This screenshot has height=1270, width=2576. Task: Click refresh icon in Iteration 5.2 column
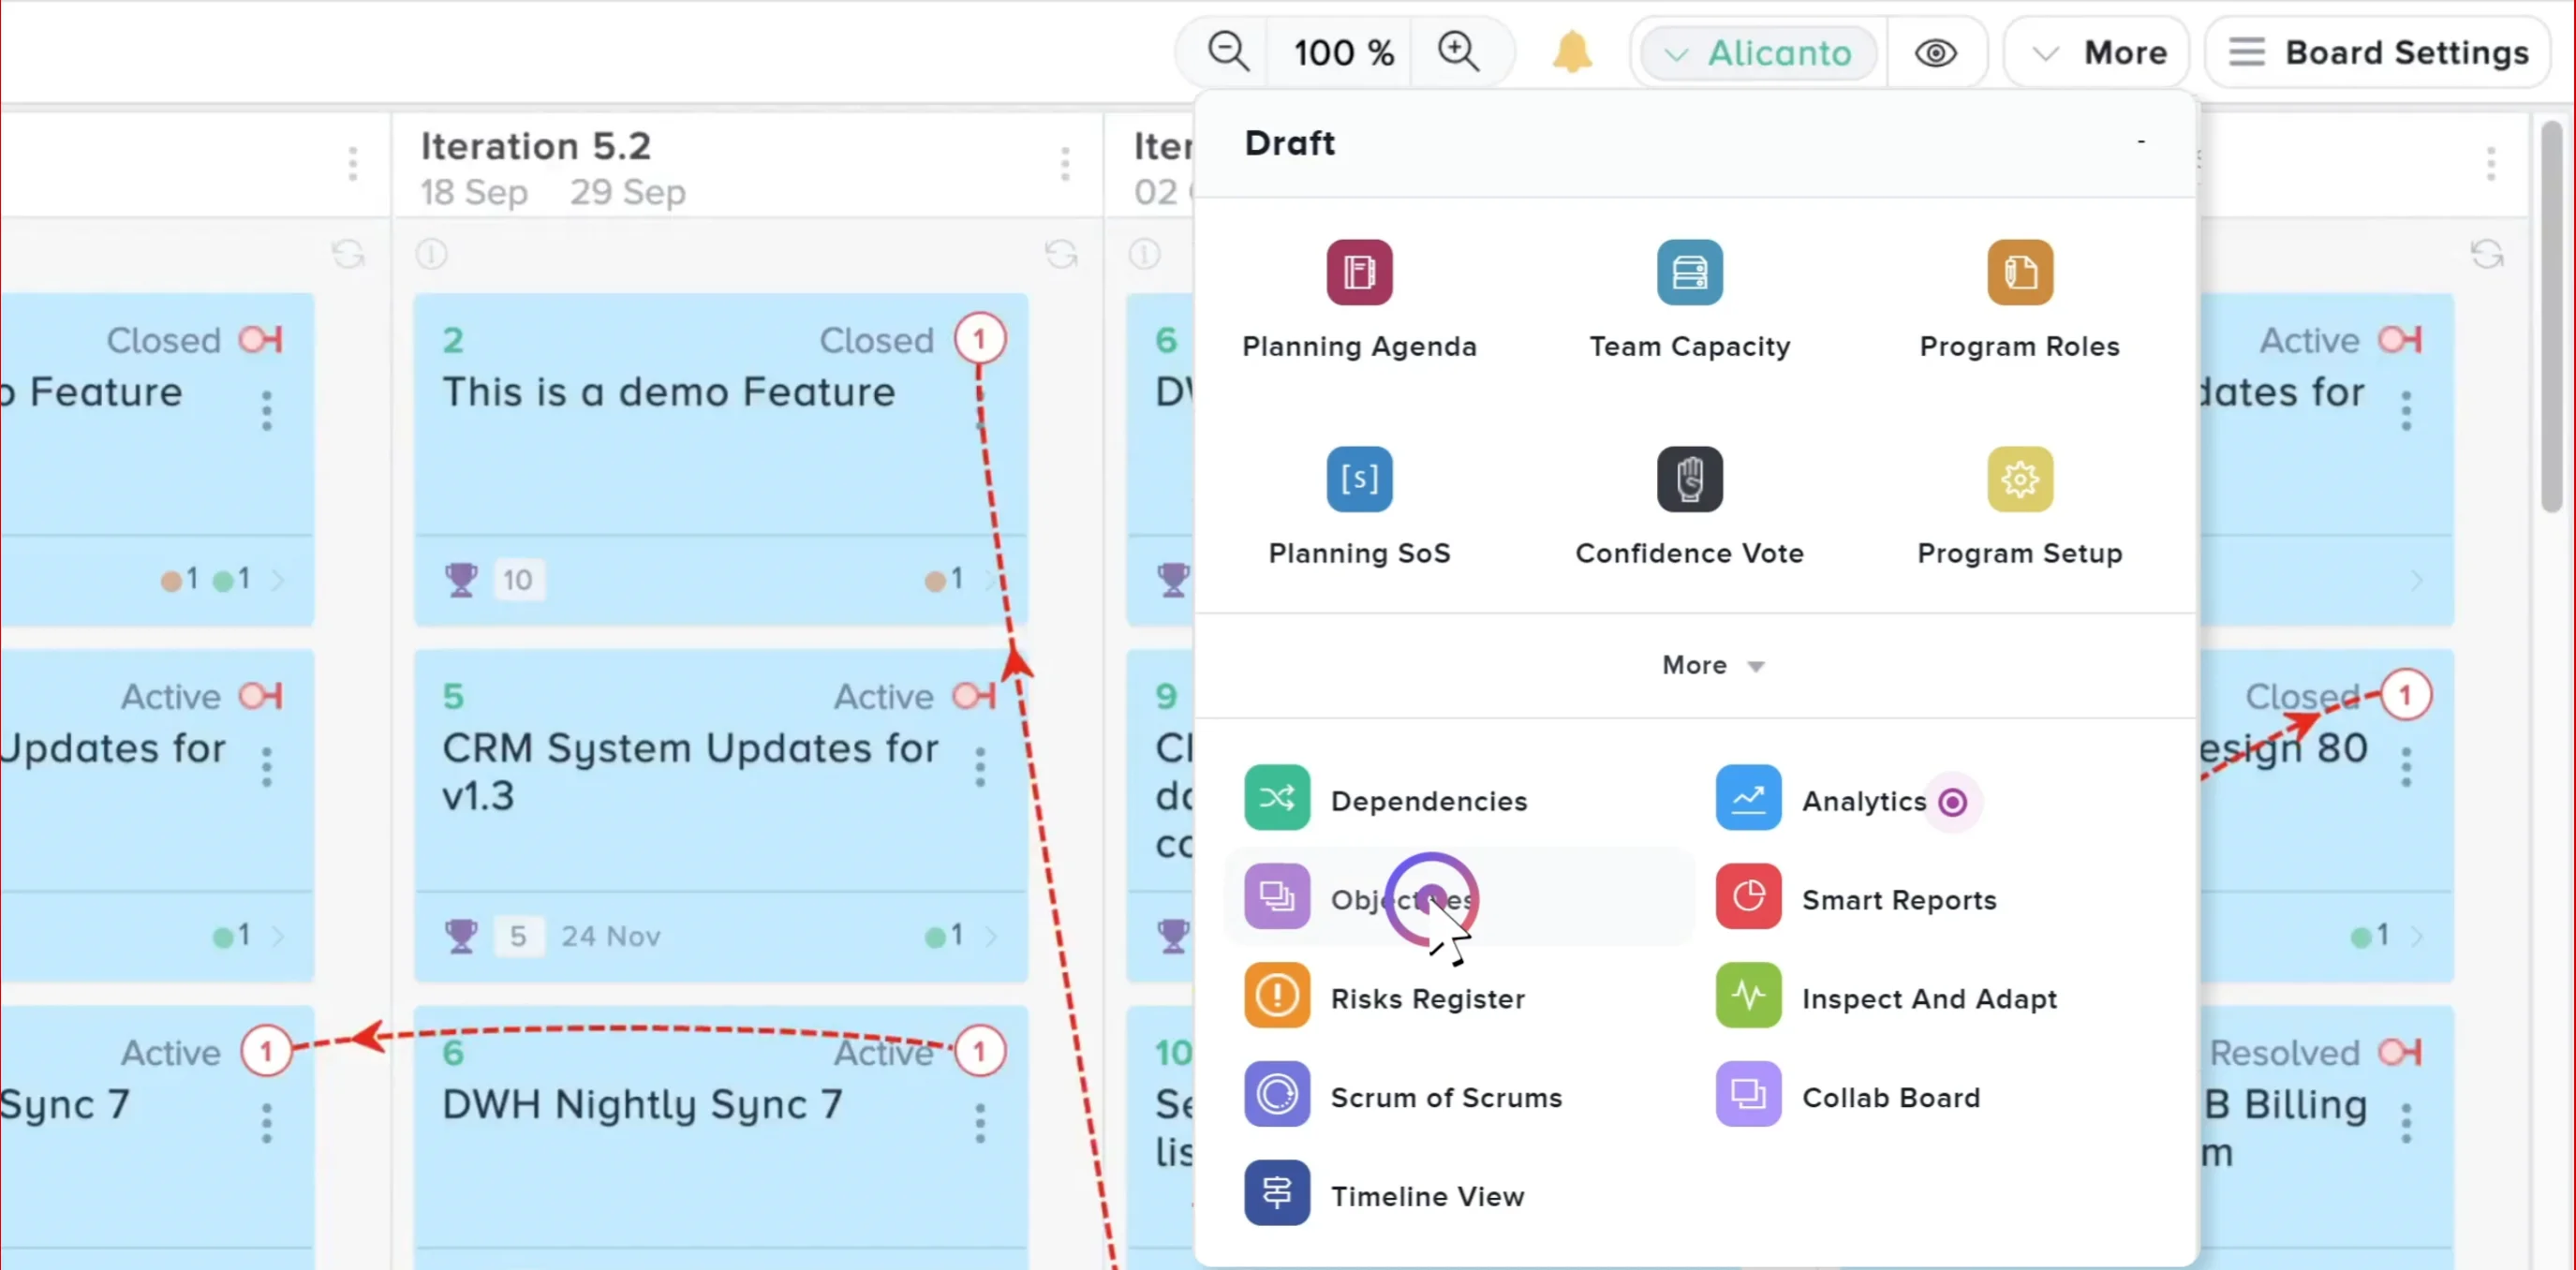(1061, 254)
